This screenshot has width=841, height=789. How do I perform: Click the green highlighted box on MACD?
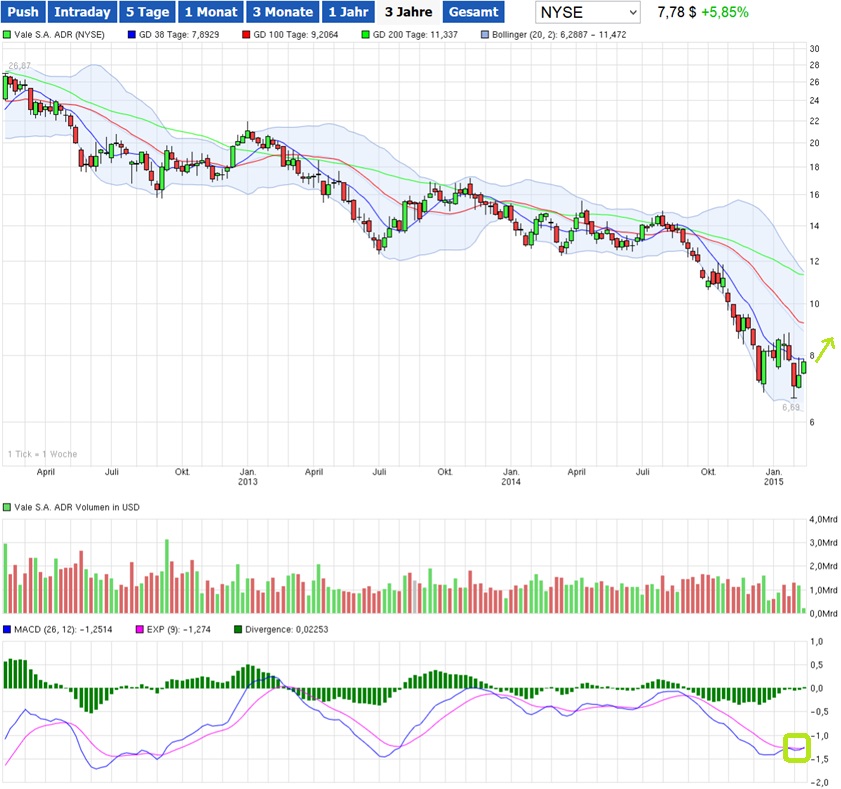(796, 747)
